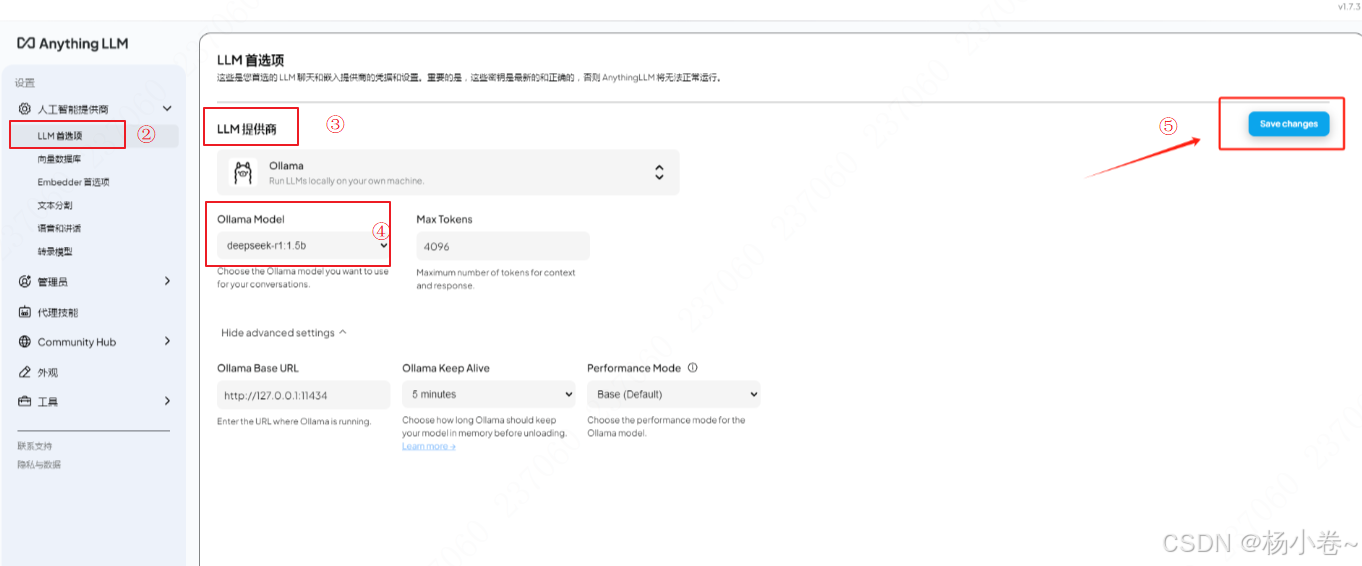The height and width of the screenshot is (566, 1362).
Task: Click Performance Mode info icon
Action: pos(693,367)
